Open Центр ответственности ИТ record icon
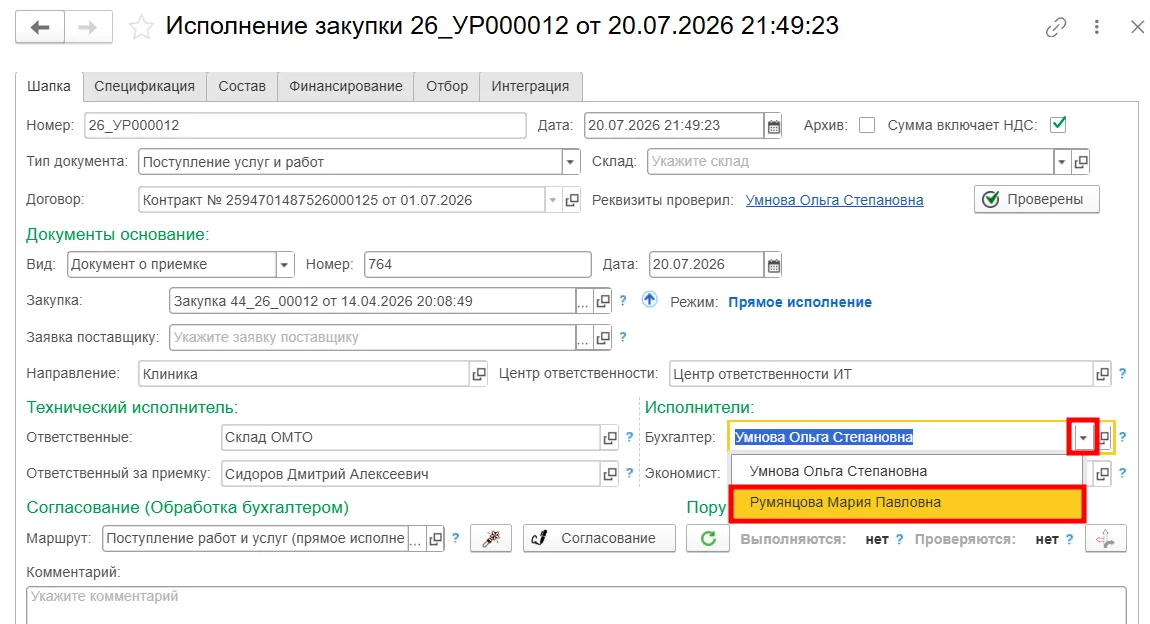Viewport: 1150px width, 624px height. click(x=1102, y=374)
